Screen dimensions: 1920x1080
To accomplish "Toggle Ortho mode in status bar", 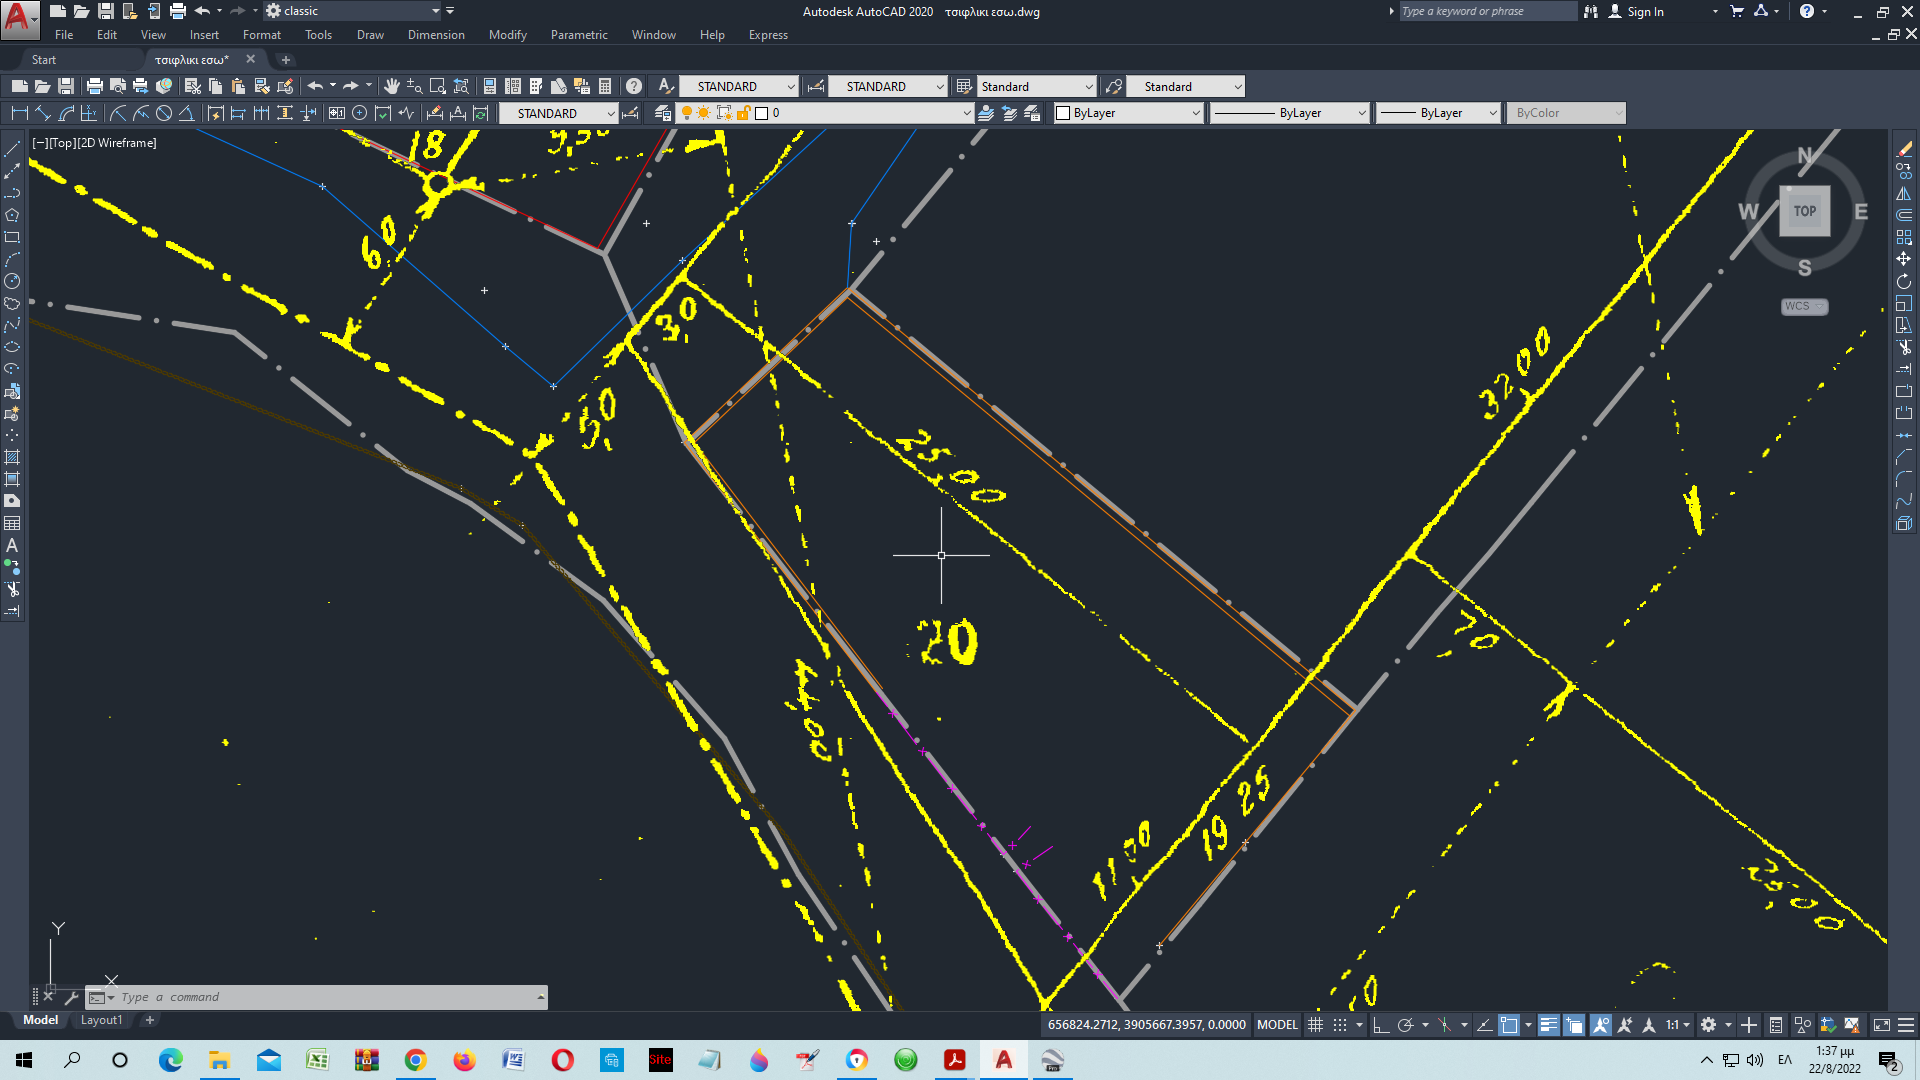I will point(1381,1025).
